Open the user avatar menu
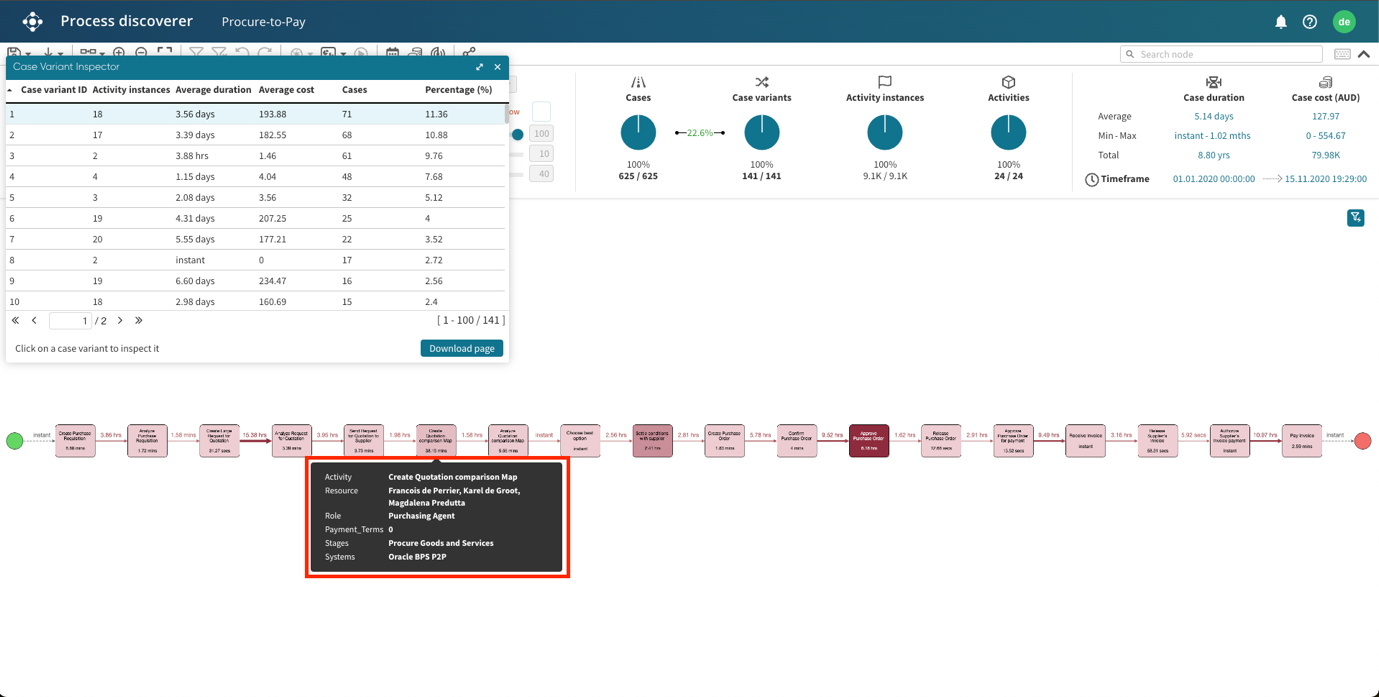The image size is (1379, 697). coord(1344,21)
